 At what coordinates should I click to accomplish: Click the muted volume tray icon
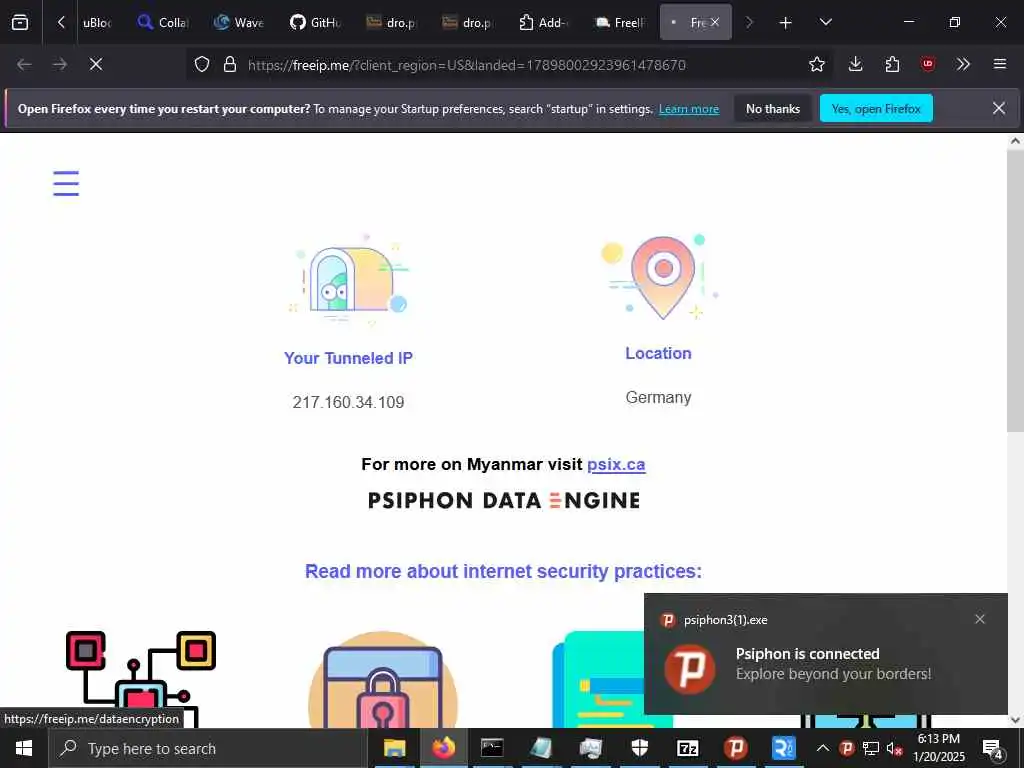(x=894, y=748)
